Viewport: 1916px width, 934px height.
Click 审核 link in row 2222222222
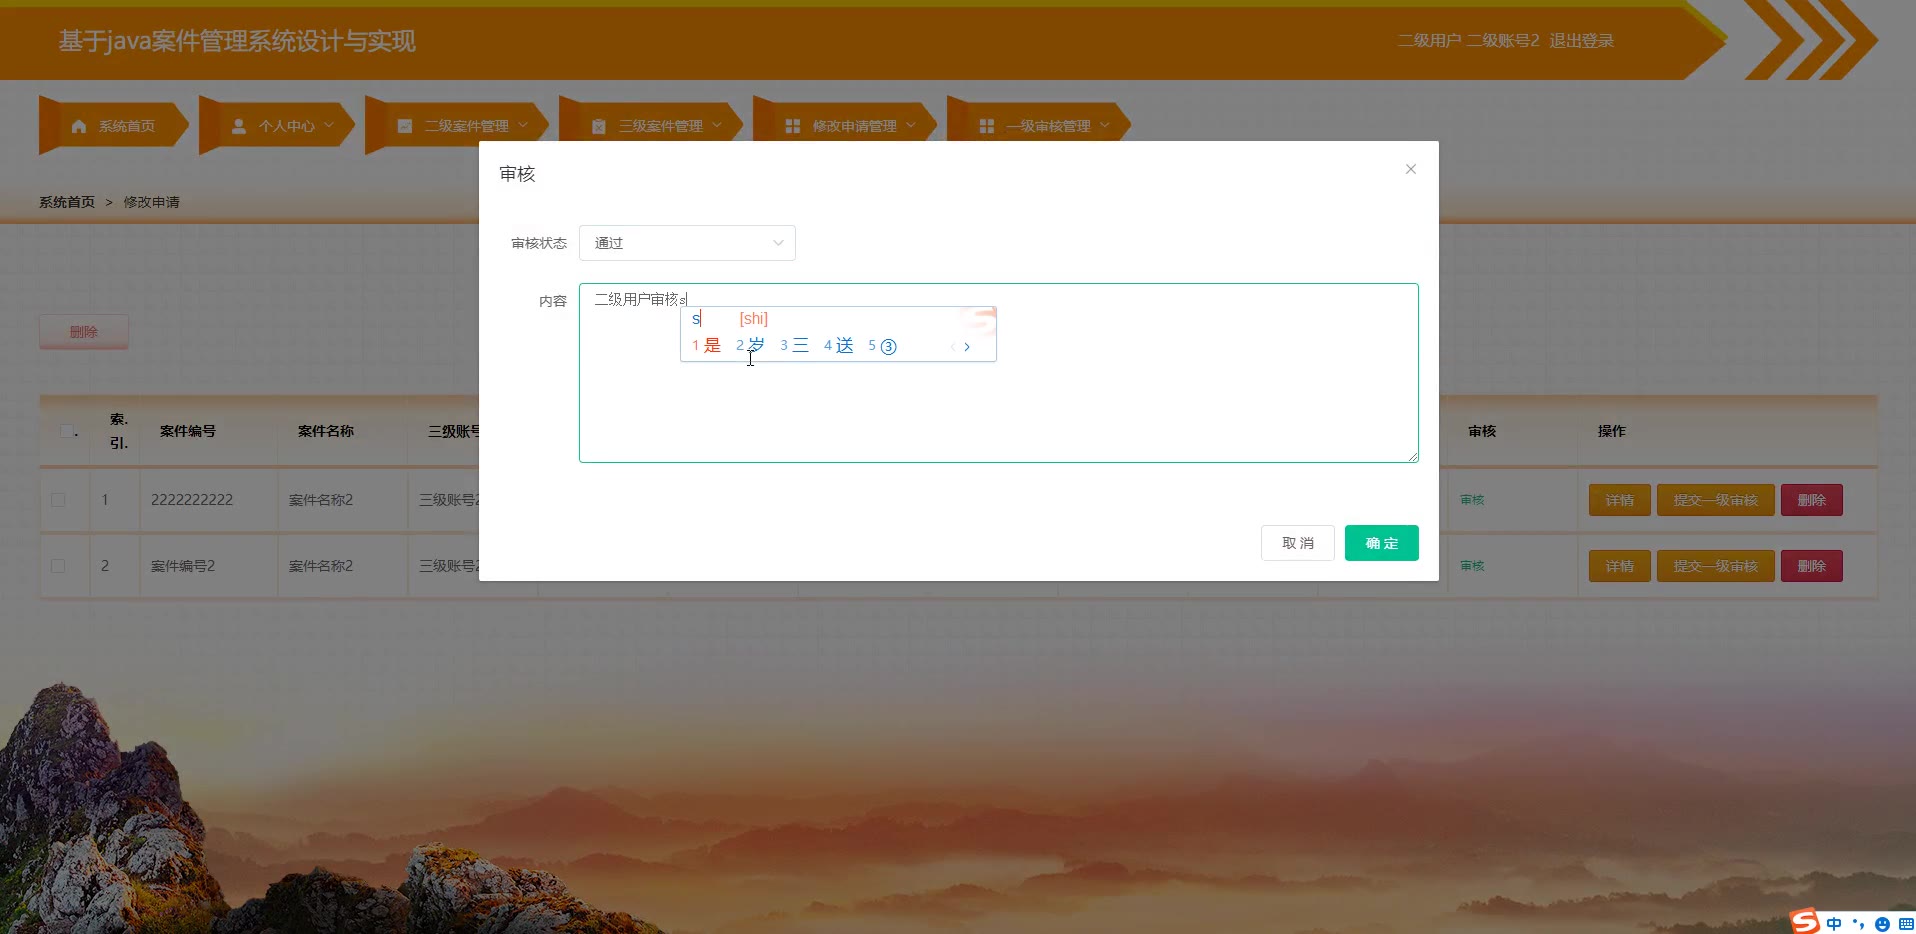pos(1472,500)
